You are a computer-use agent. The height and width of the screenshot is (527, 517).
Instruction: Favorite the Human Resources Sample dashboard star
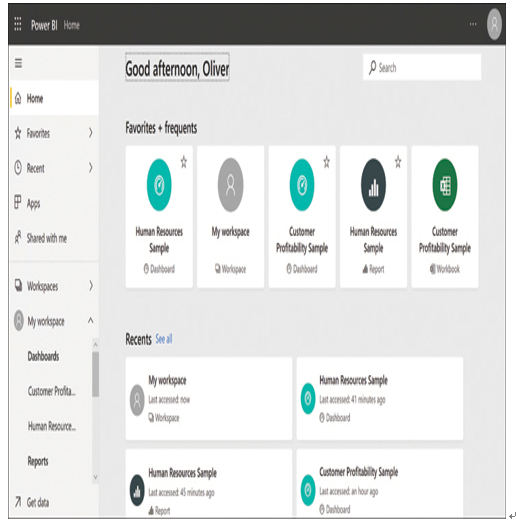point(184,162)
